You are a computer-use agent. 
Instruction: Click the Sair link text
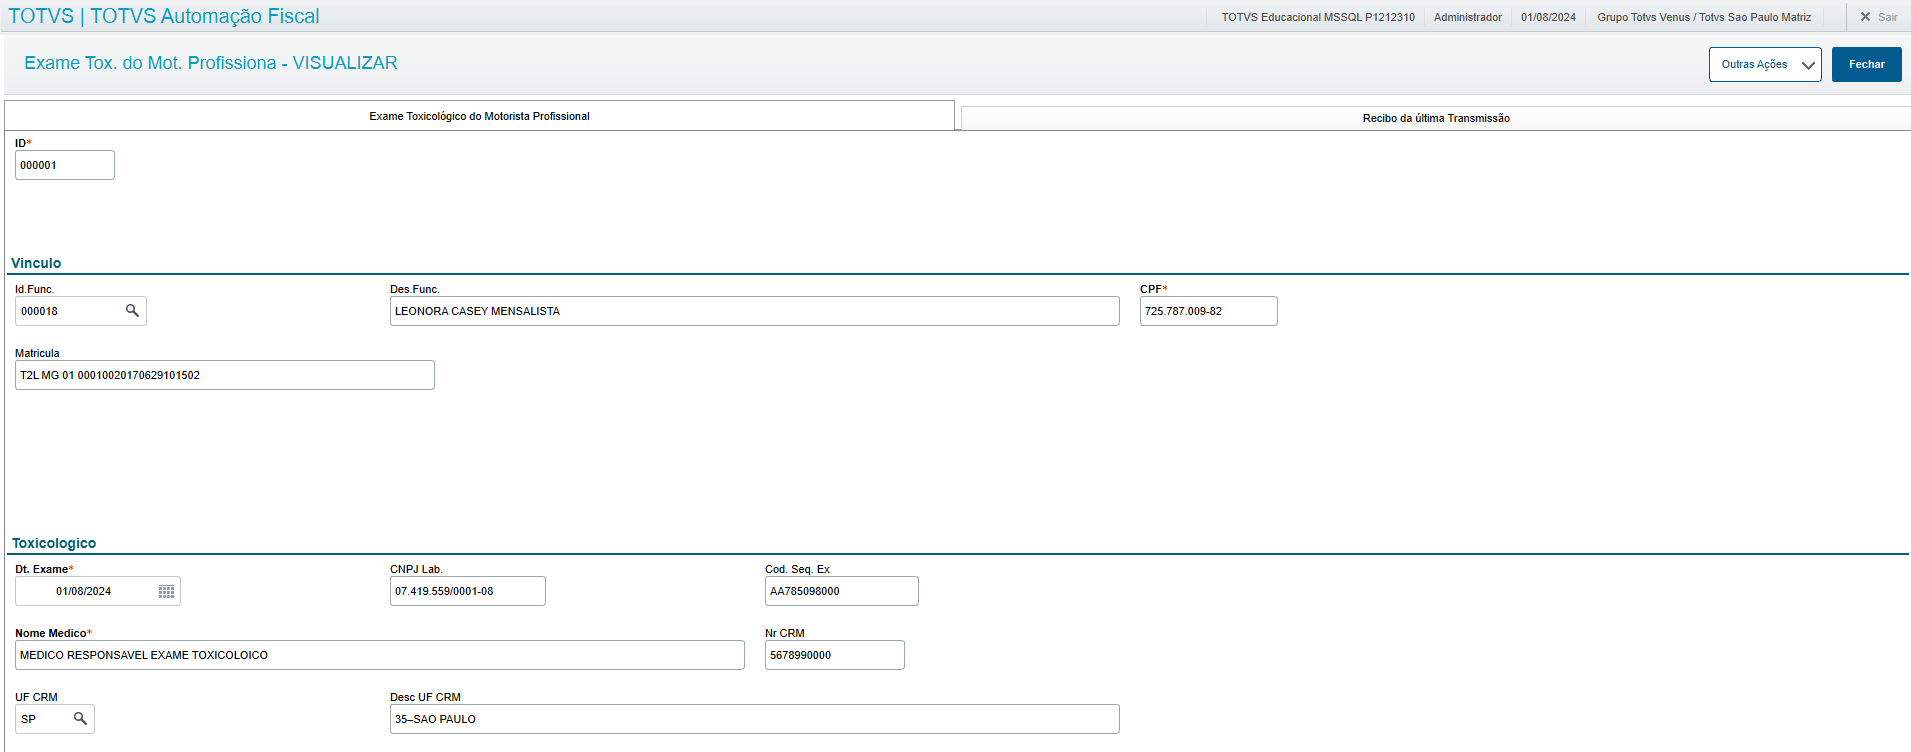[x=1887, y=17]
